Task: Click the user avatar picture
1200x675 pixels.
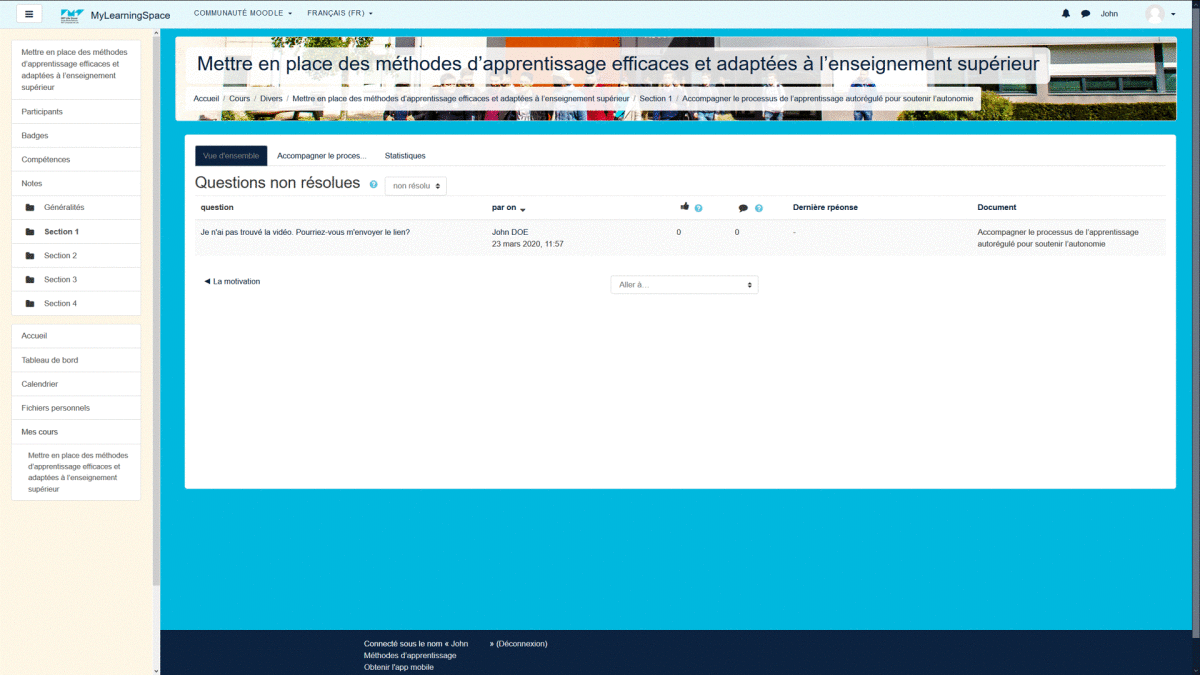Action: point(1155,14)
